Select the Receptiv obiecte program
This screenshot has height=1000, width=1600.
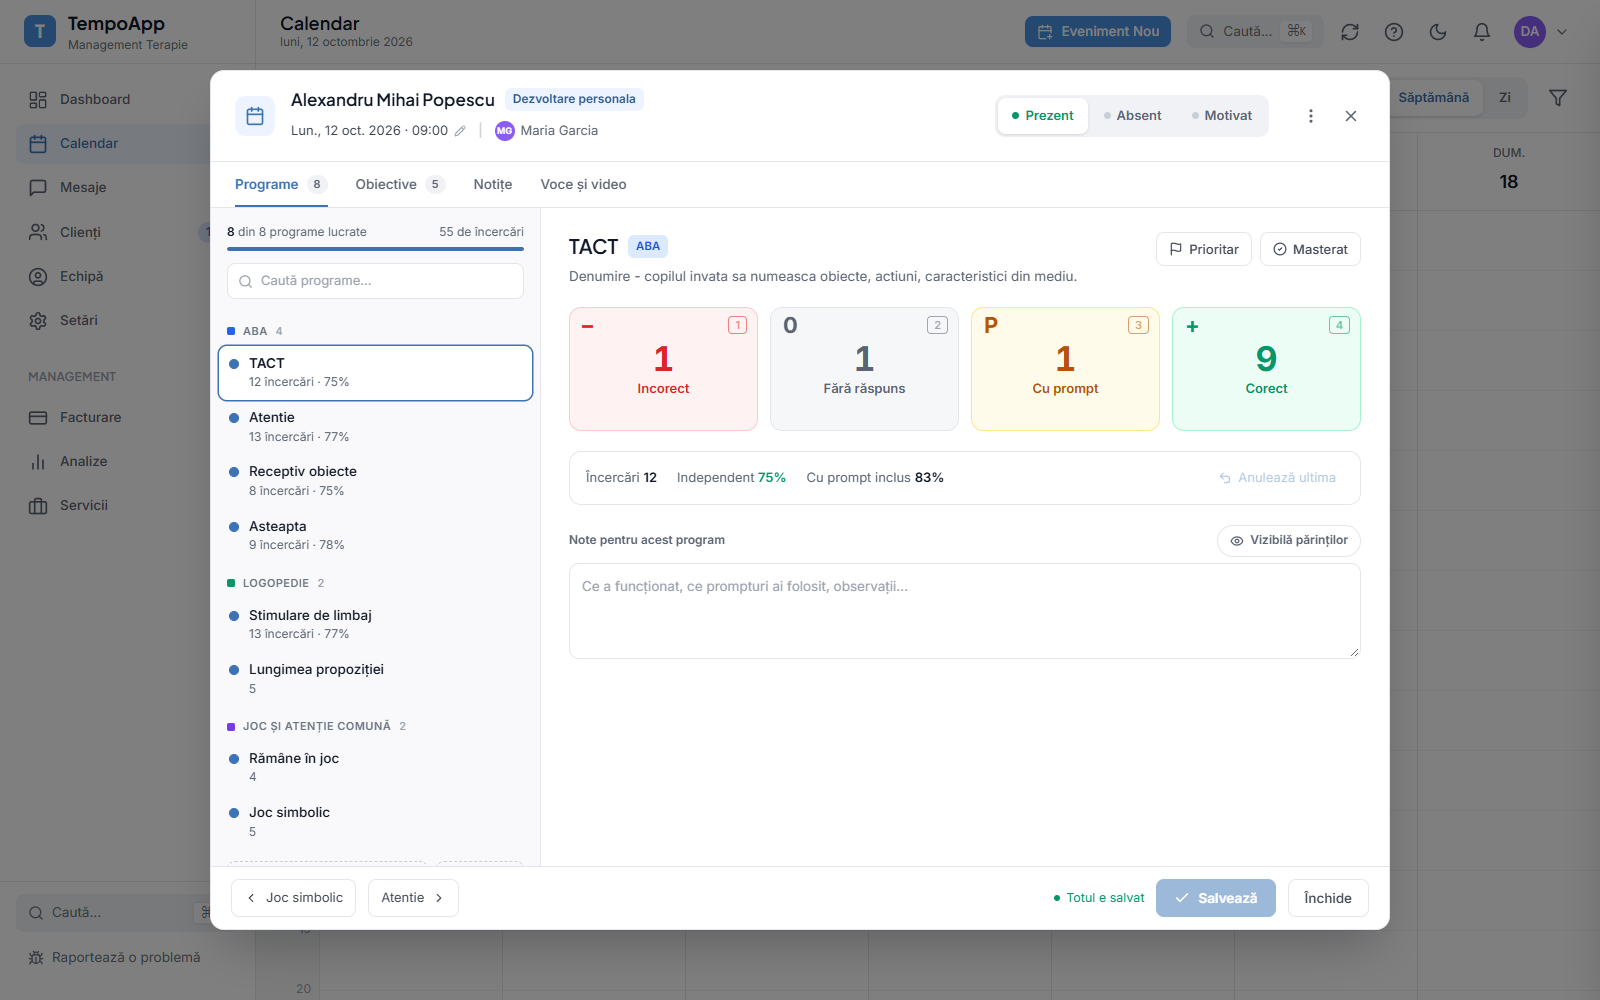click(x=375, y=481)
